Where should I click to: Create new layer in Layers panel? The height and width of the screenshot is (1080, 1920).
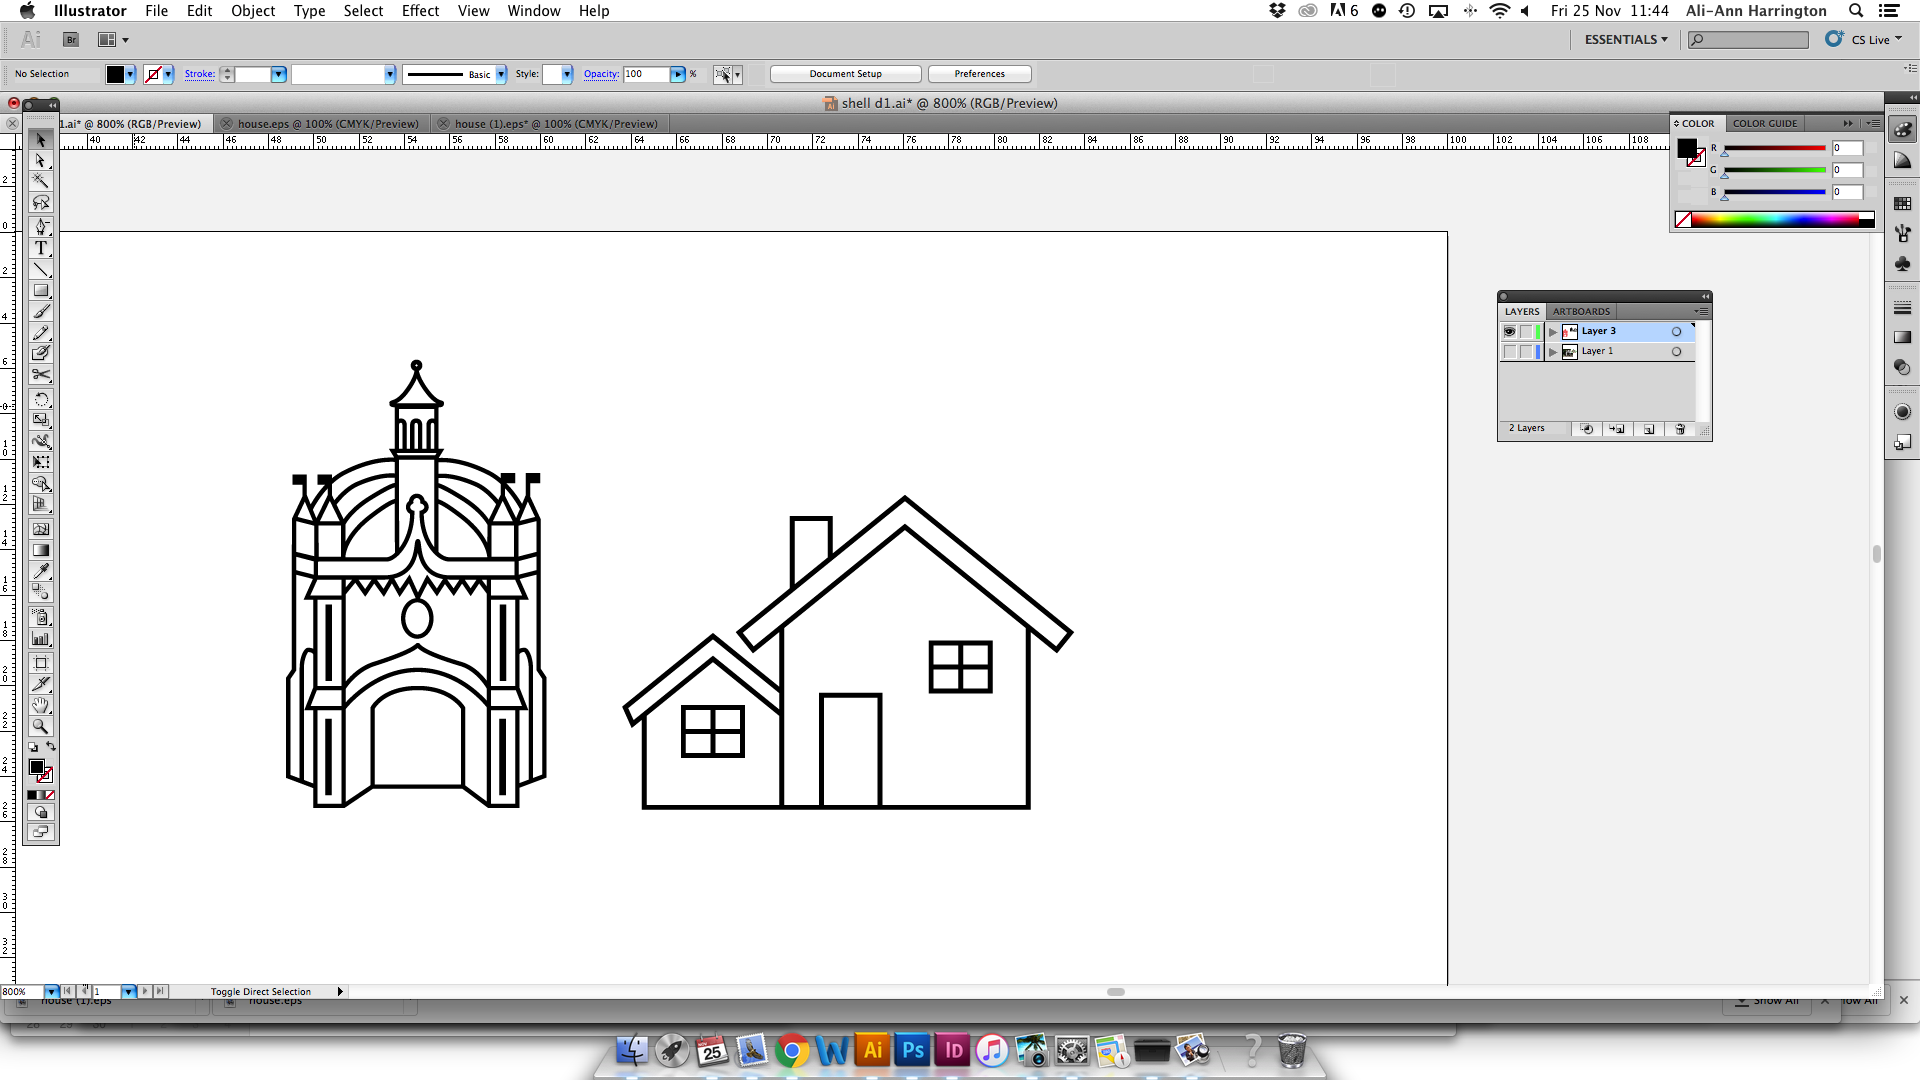coord(1649,429)
